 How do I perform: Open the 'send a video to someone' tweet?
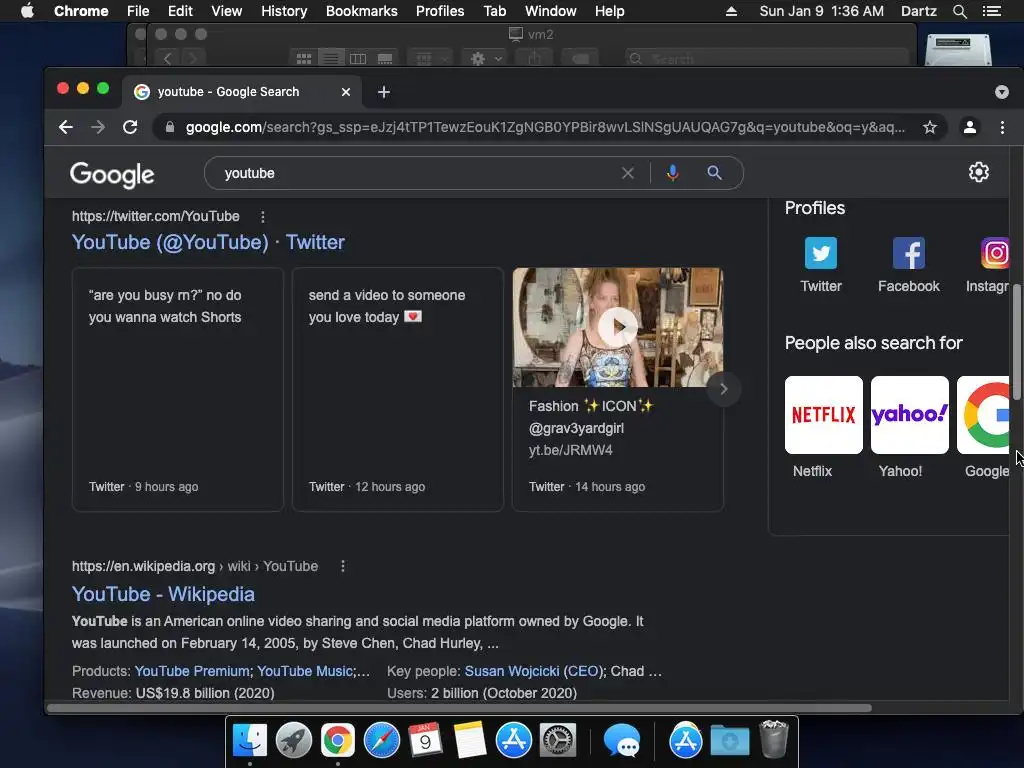point(398,389)
